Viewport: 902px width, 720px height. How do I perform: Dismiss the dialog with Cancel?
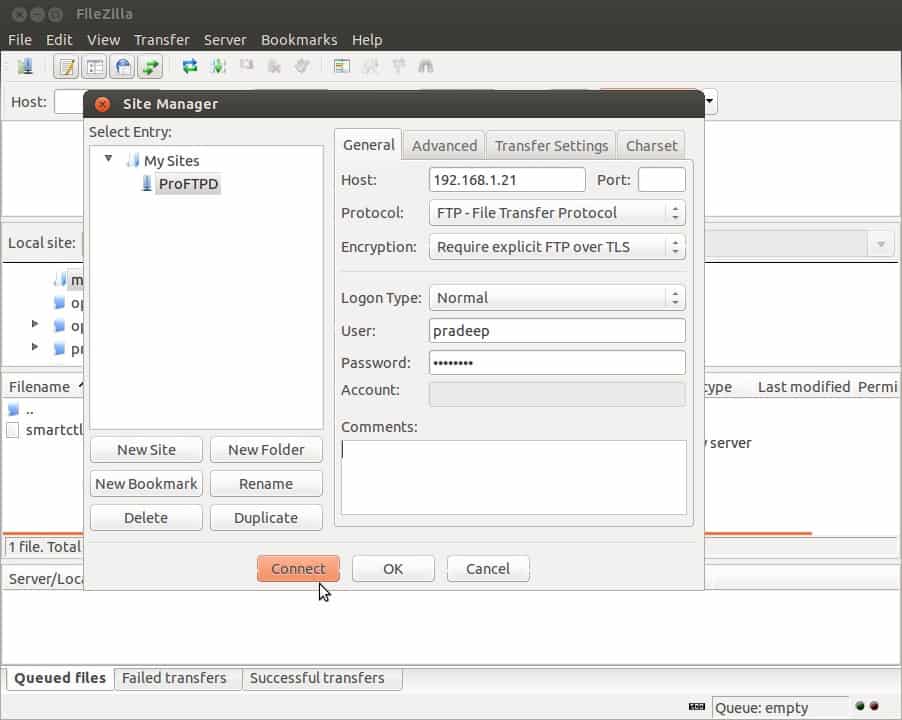[x=488, y=569]
